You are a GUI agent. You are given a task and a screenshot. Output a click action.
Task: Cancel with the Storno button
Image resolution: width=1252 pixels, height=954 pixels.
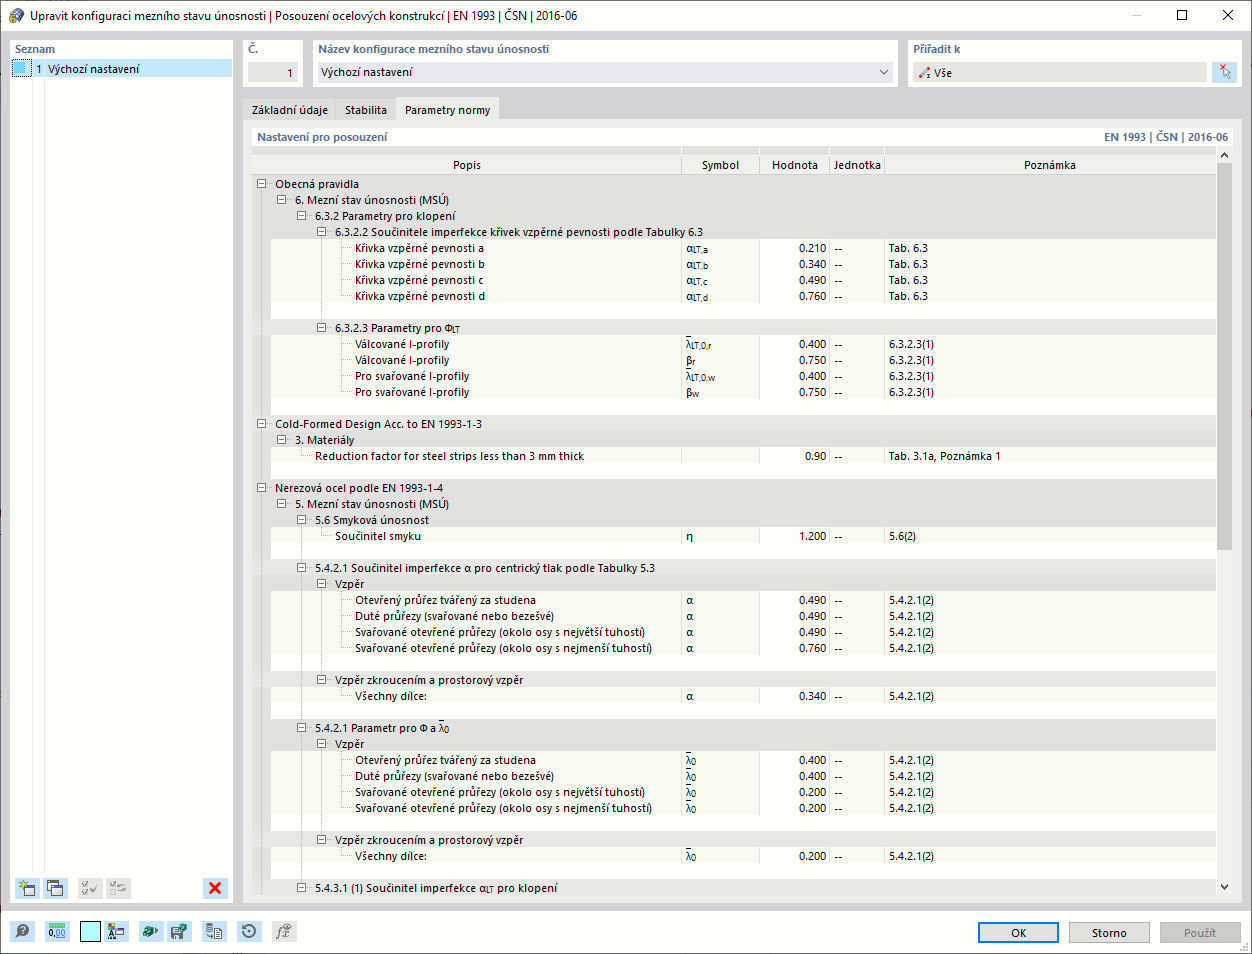click(1109, 933)
